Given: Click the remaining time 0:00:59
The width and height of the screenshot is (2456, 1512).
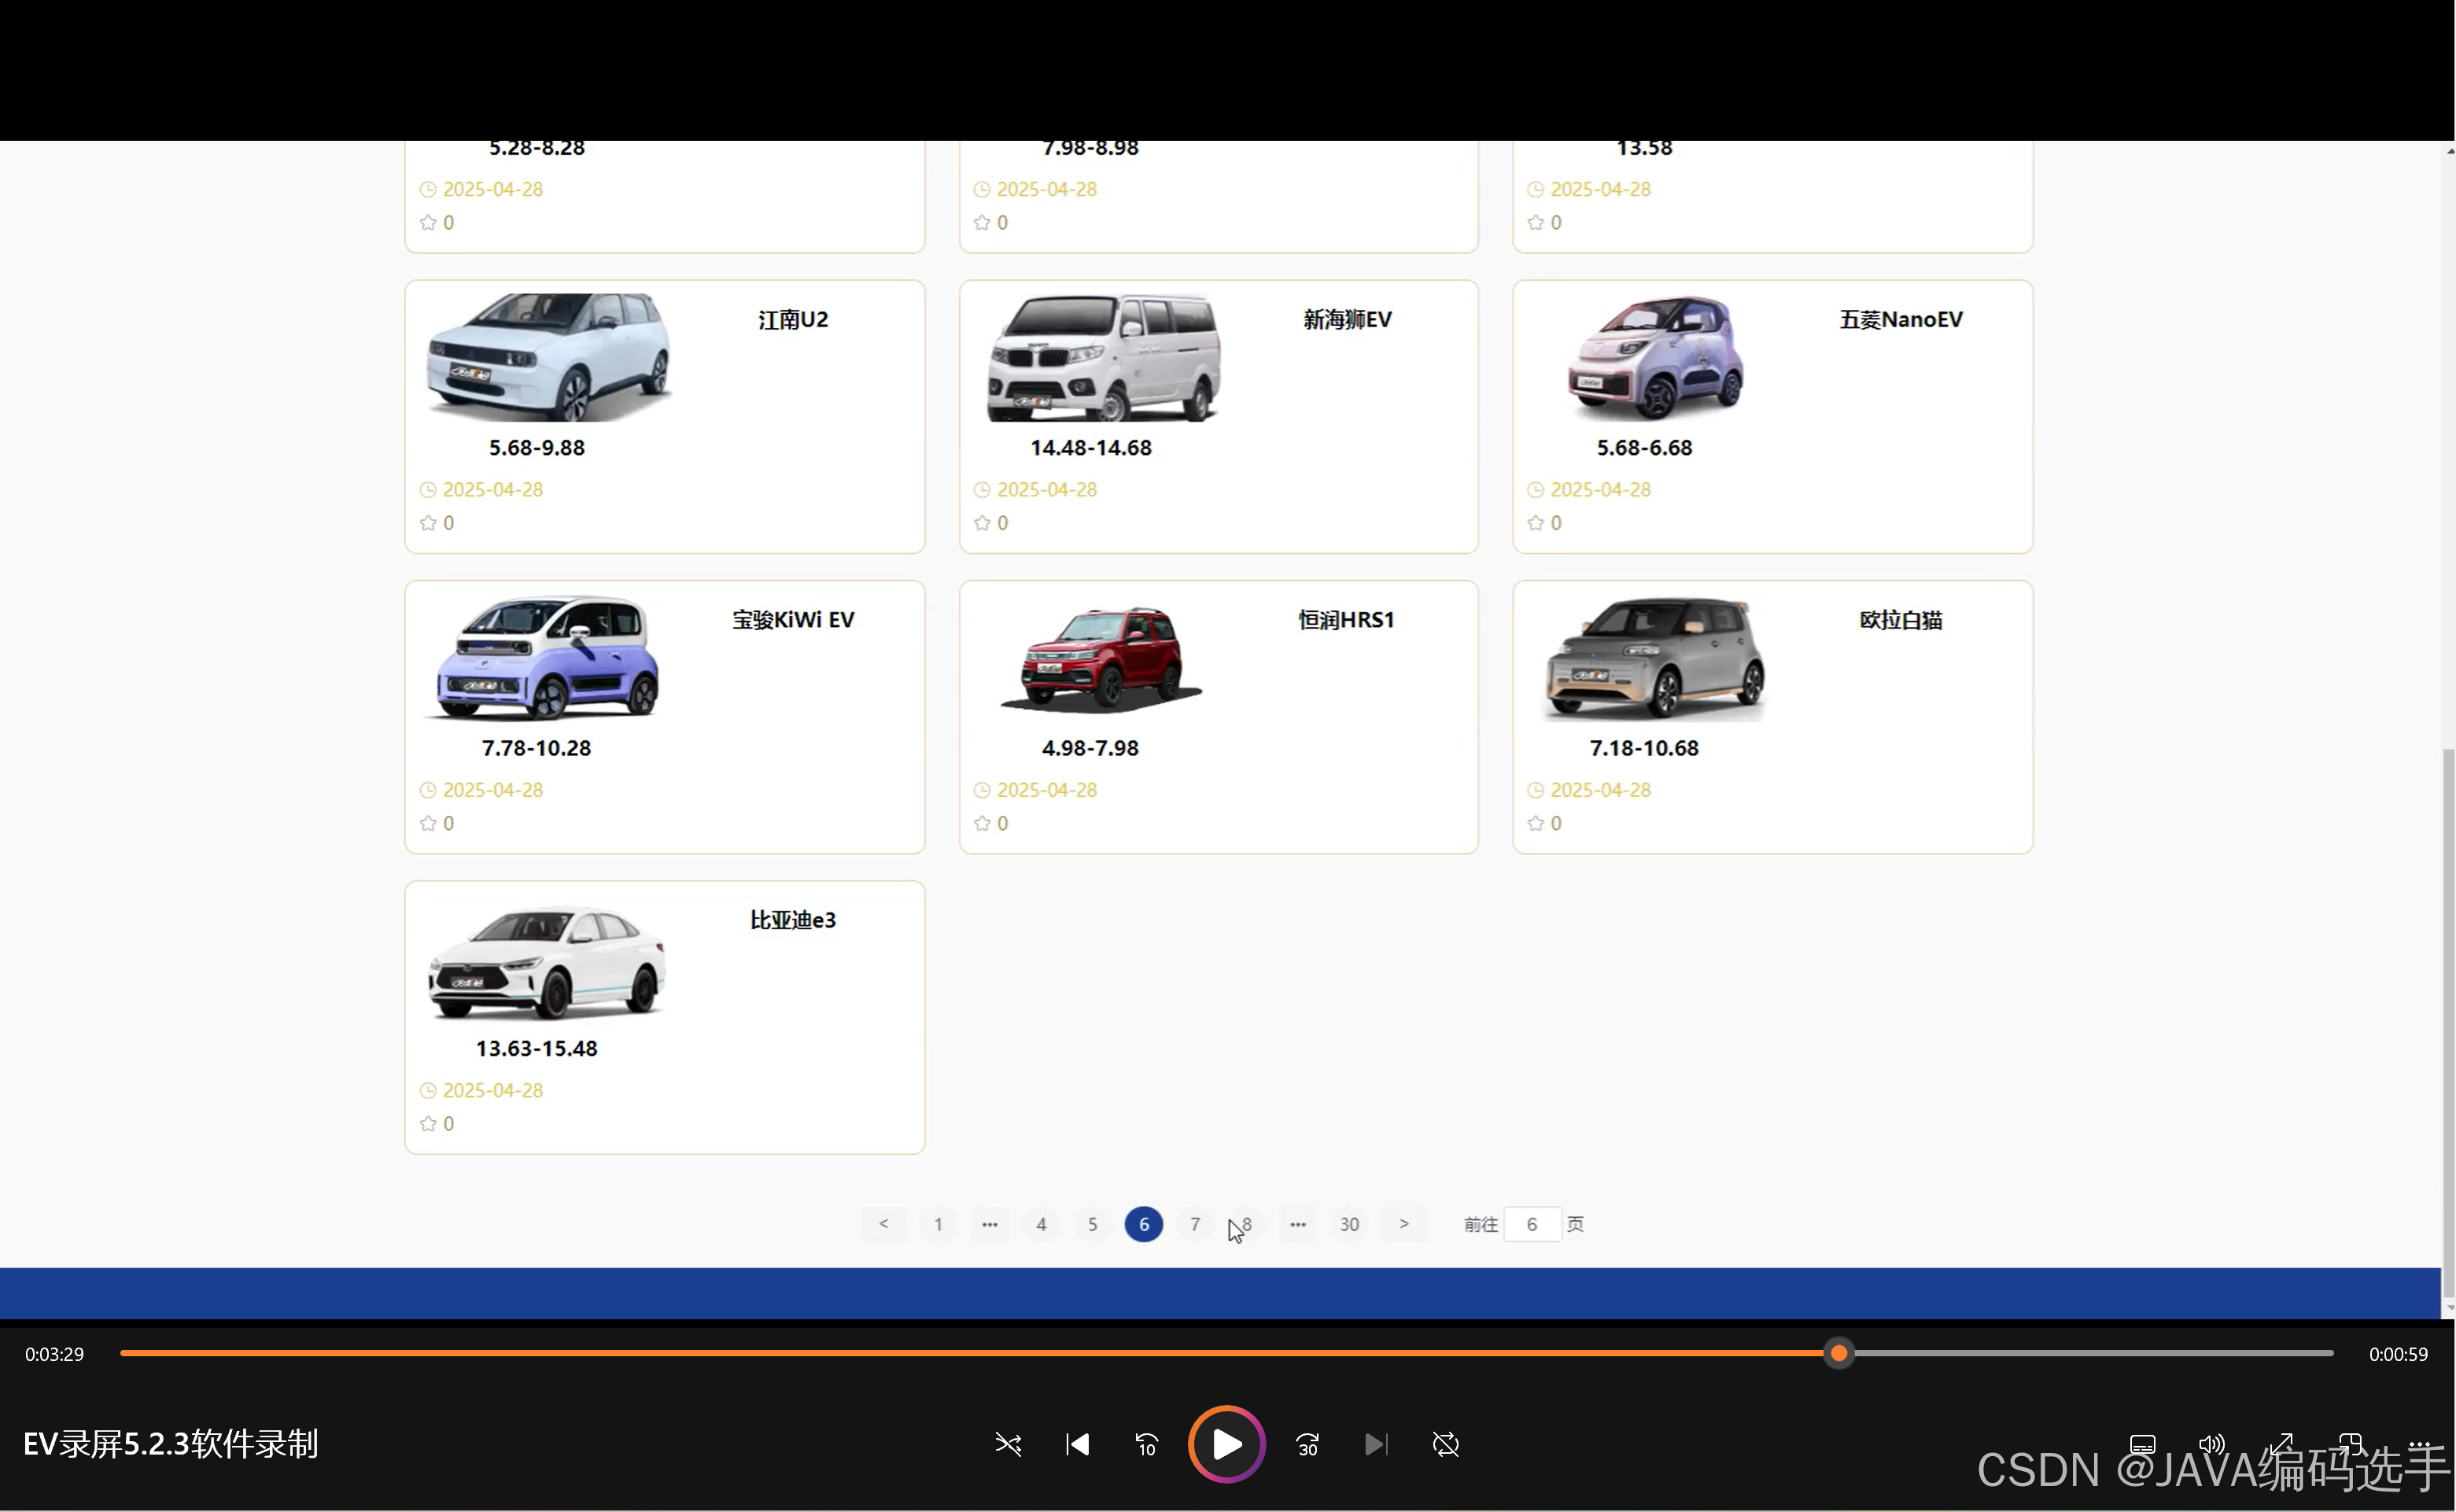Looking at the screenshot, I should pyautogui.click(x=2398, y=1354).
